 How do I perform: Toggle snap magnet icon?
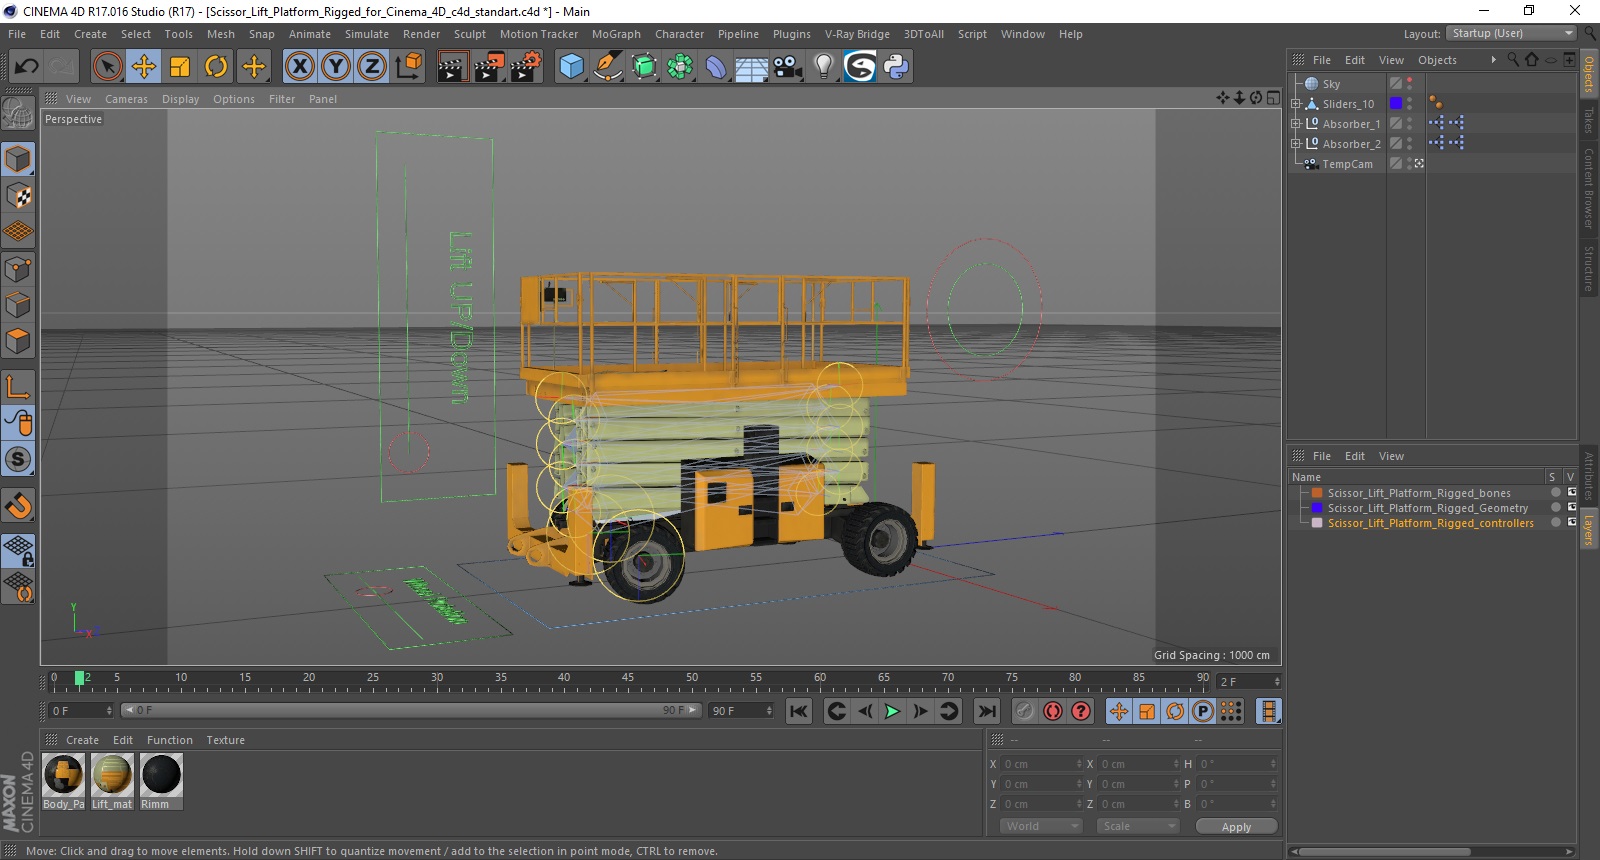18,506
